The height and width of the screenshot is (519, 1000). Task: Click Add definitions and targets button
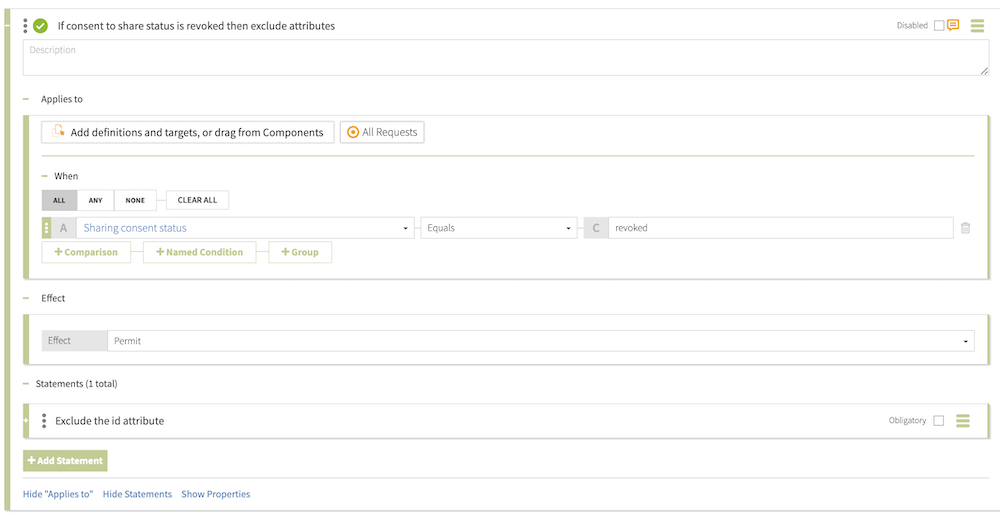coord(188,132)
